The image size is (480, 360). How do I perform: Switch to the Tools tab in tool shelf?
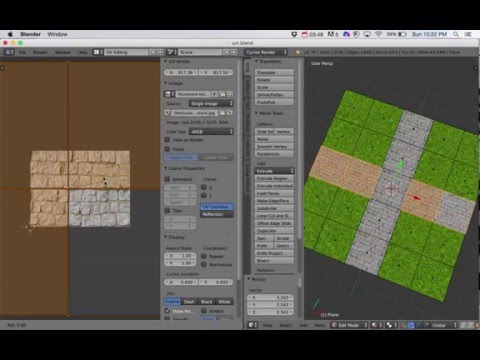tap(247, 67)
